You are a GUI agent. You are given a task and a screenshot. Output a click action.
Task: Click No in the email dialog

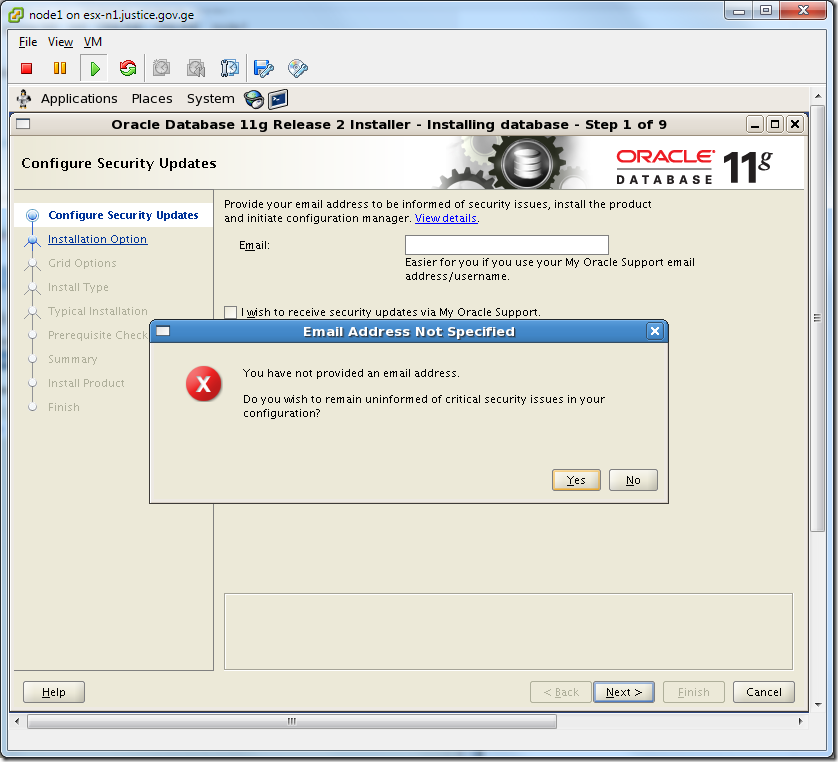(x=633, y=480)
